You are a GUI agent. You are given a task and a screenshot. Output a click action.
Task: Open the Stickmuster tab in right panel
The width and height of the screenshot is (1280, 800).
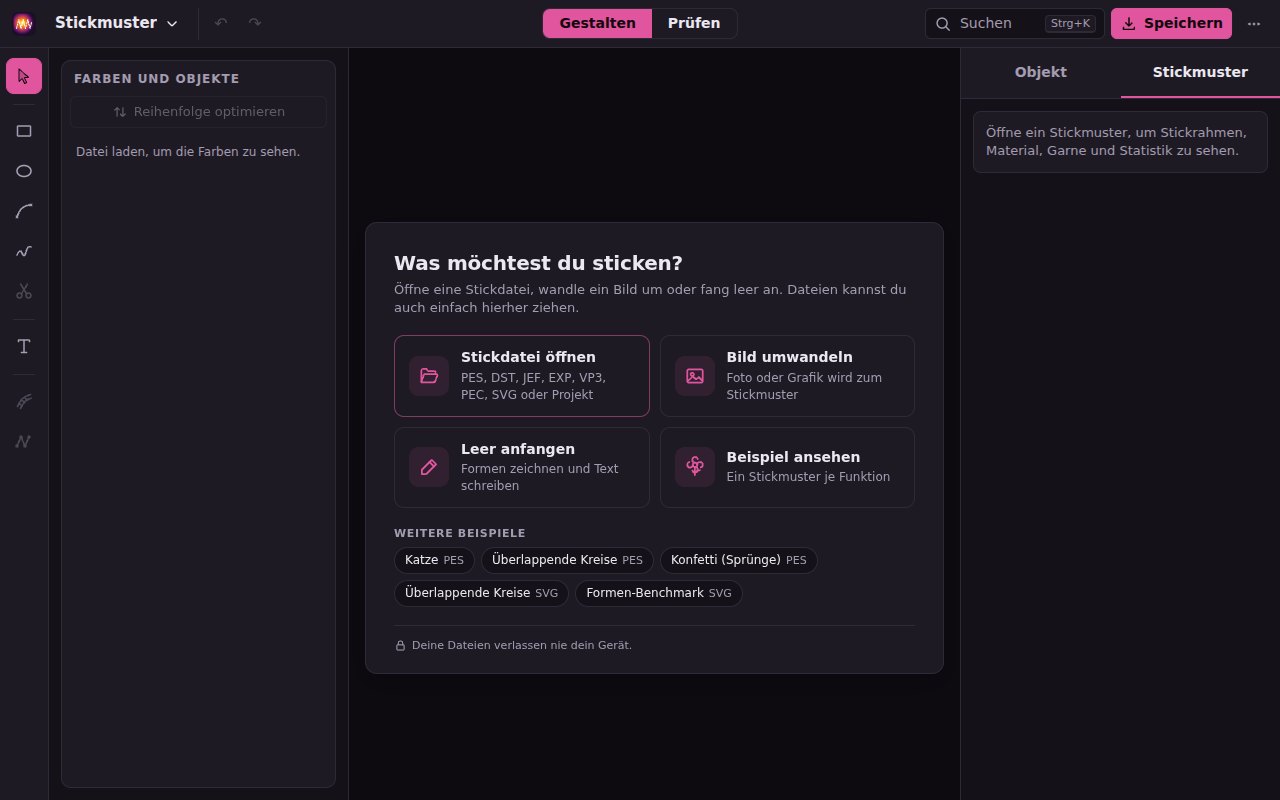pos(1200,73)
